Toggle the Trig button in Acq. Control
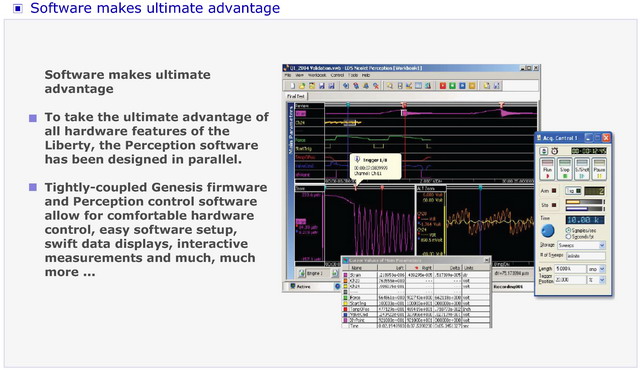 coord(573,191)
